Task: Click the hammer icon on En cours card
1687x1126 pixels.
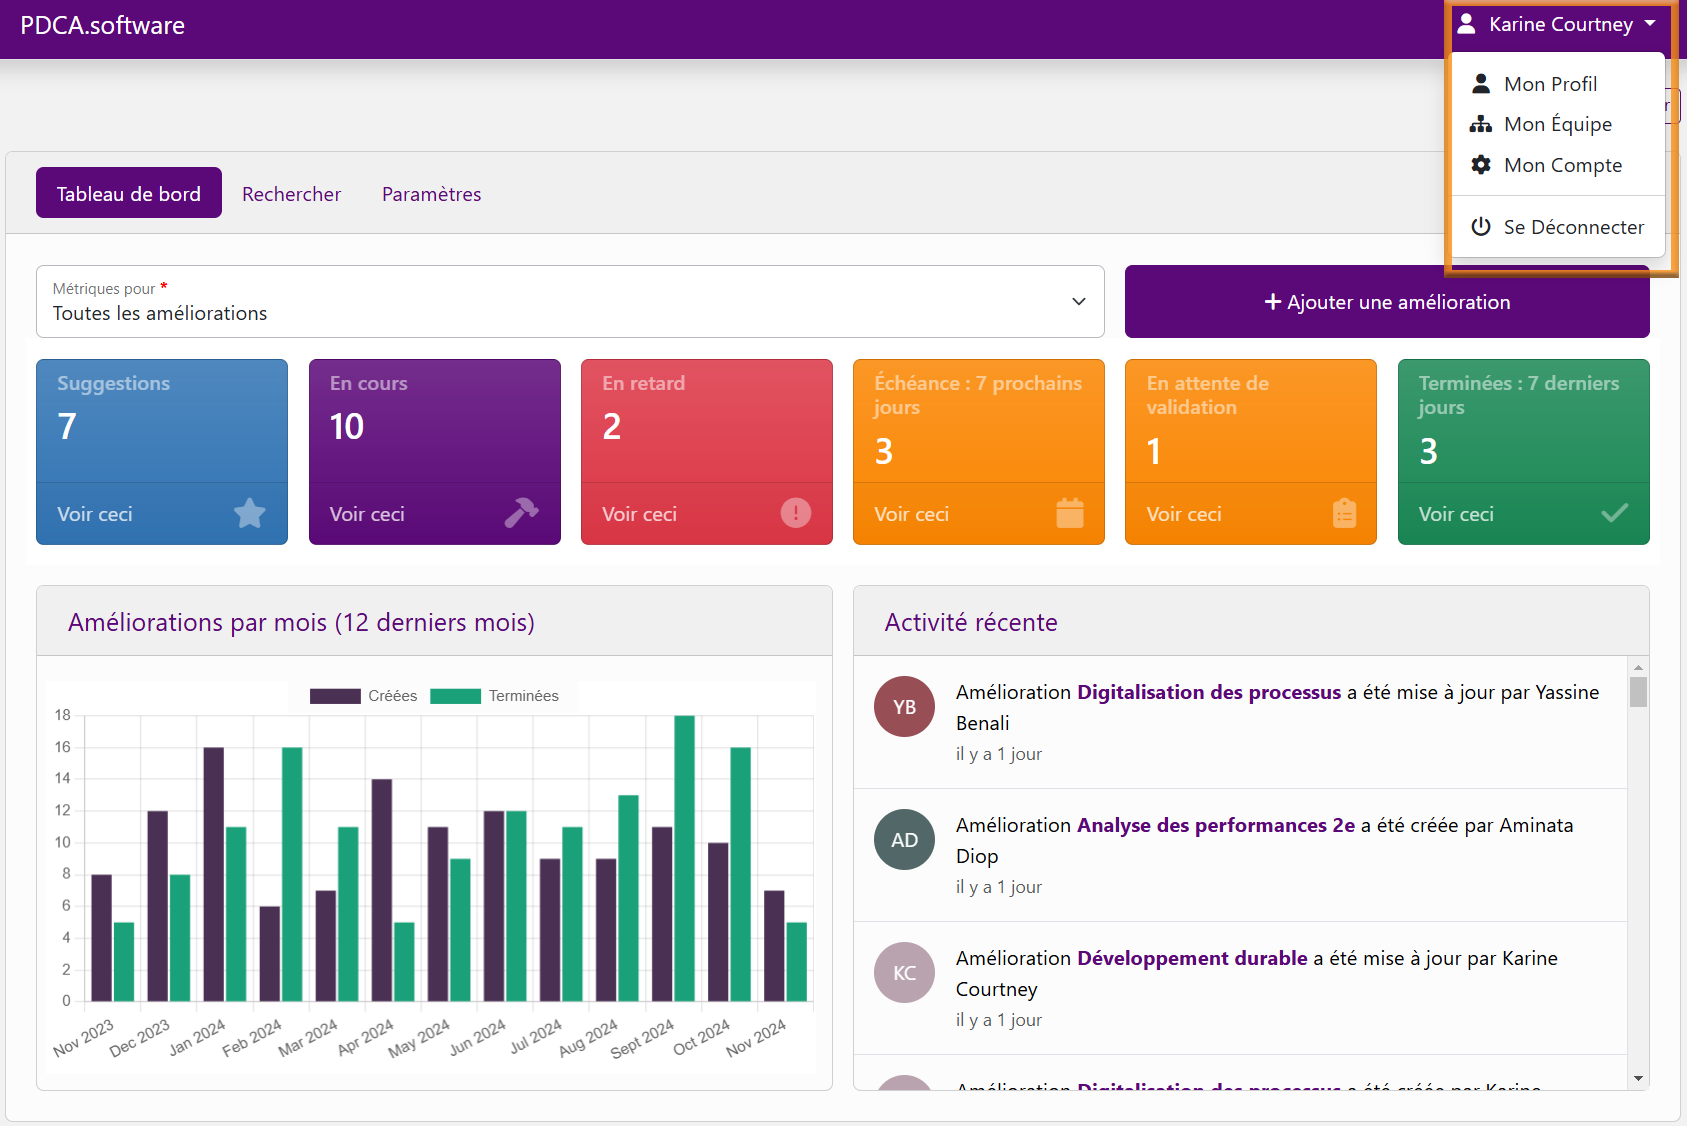Action: [522, 513]
